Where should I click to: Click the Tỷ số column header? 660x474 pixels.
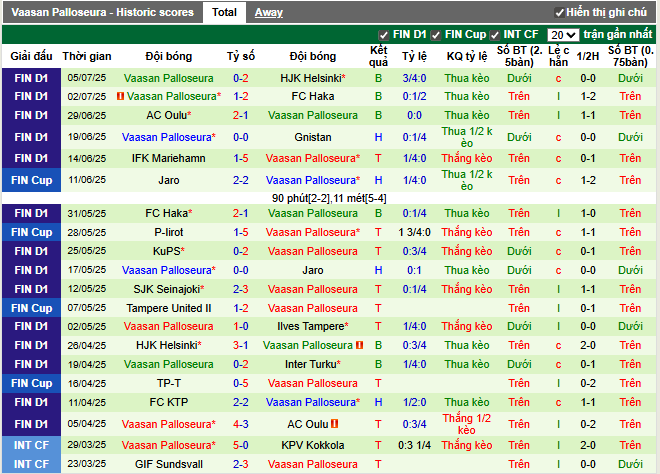click(x=241, y=56)
